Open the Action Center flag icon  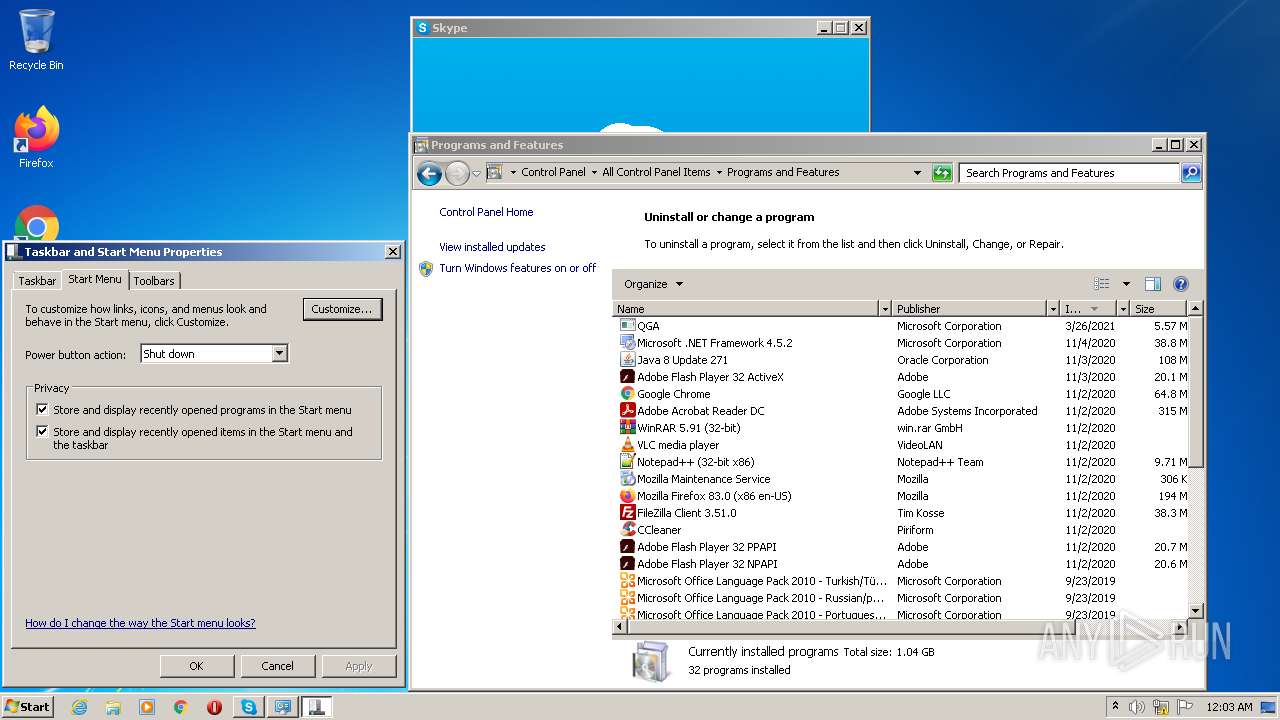pos(1184,707)
